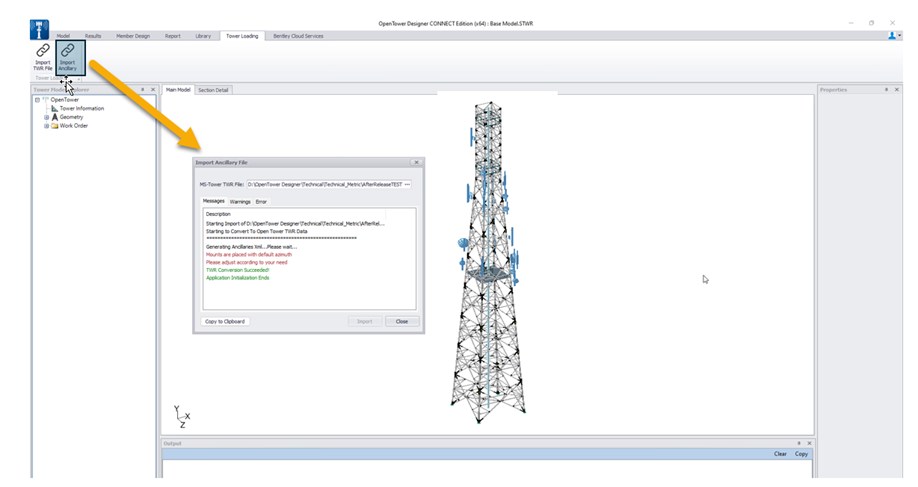Expand the Work Order tree node
918x487 pixels.
coord(46,126)
